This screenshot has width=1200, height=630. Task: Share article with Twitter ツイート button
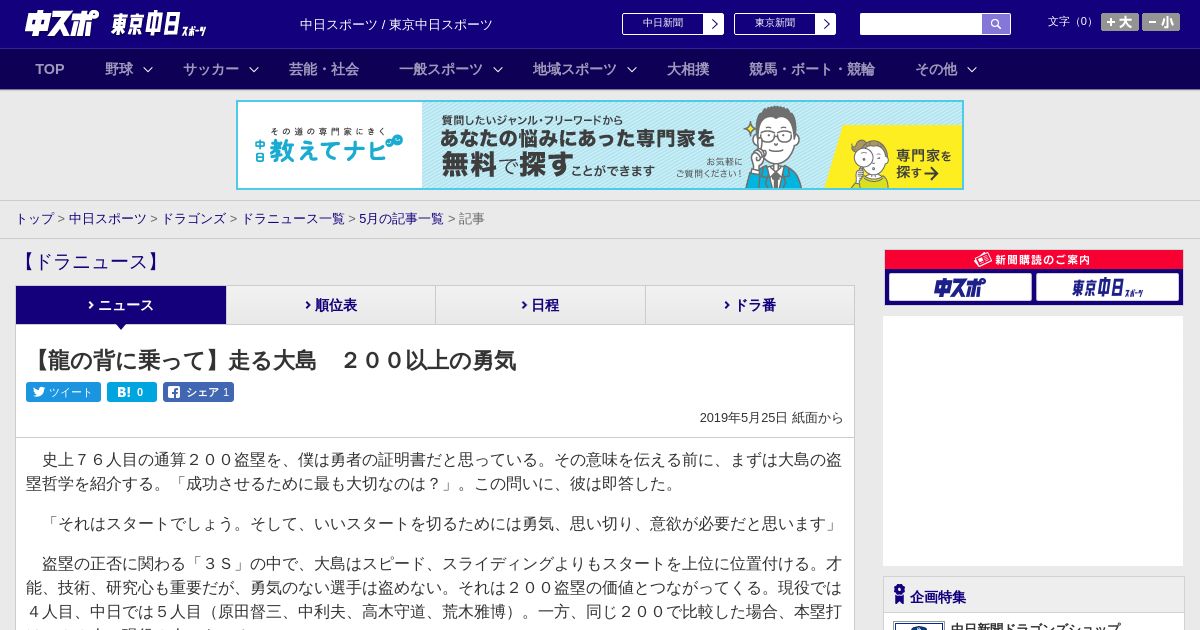[x=63, y=392]
